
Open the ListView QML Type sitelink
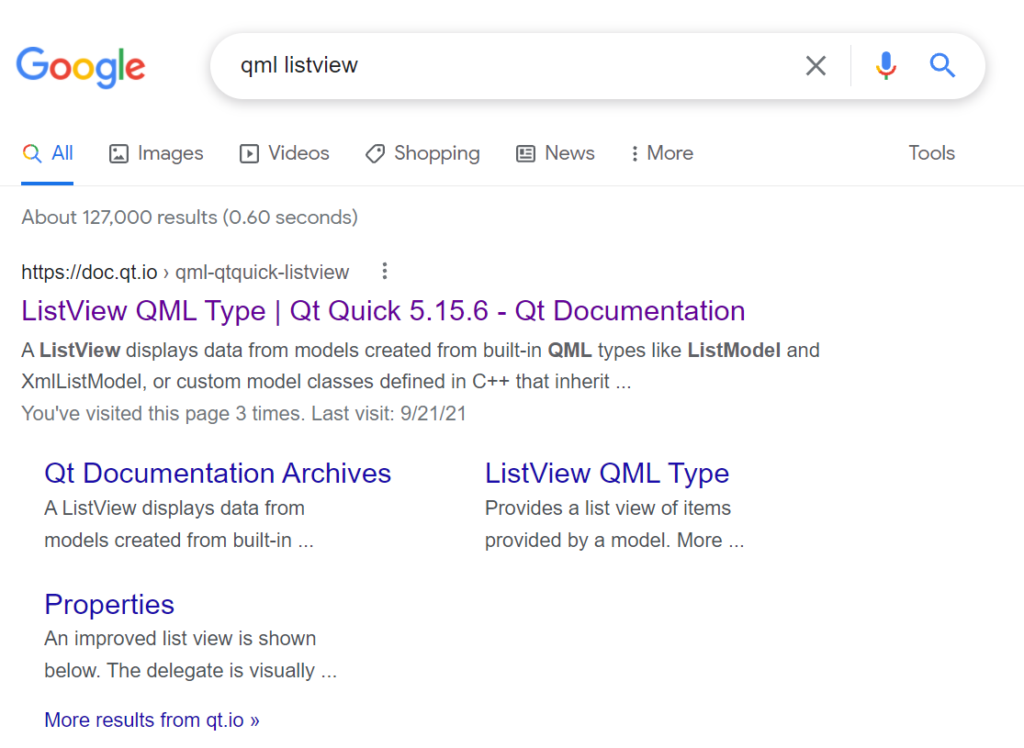point(607,473)
